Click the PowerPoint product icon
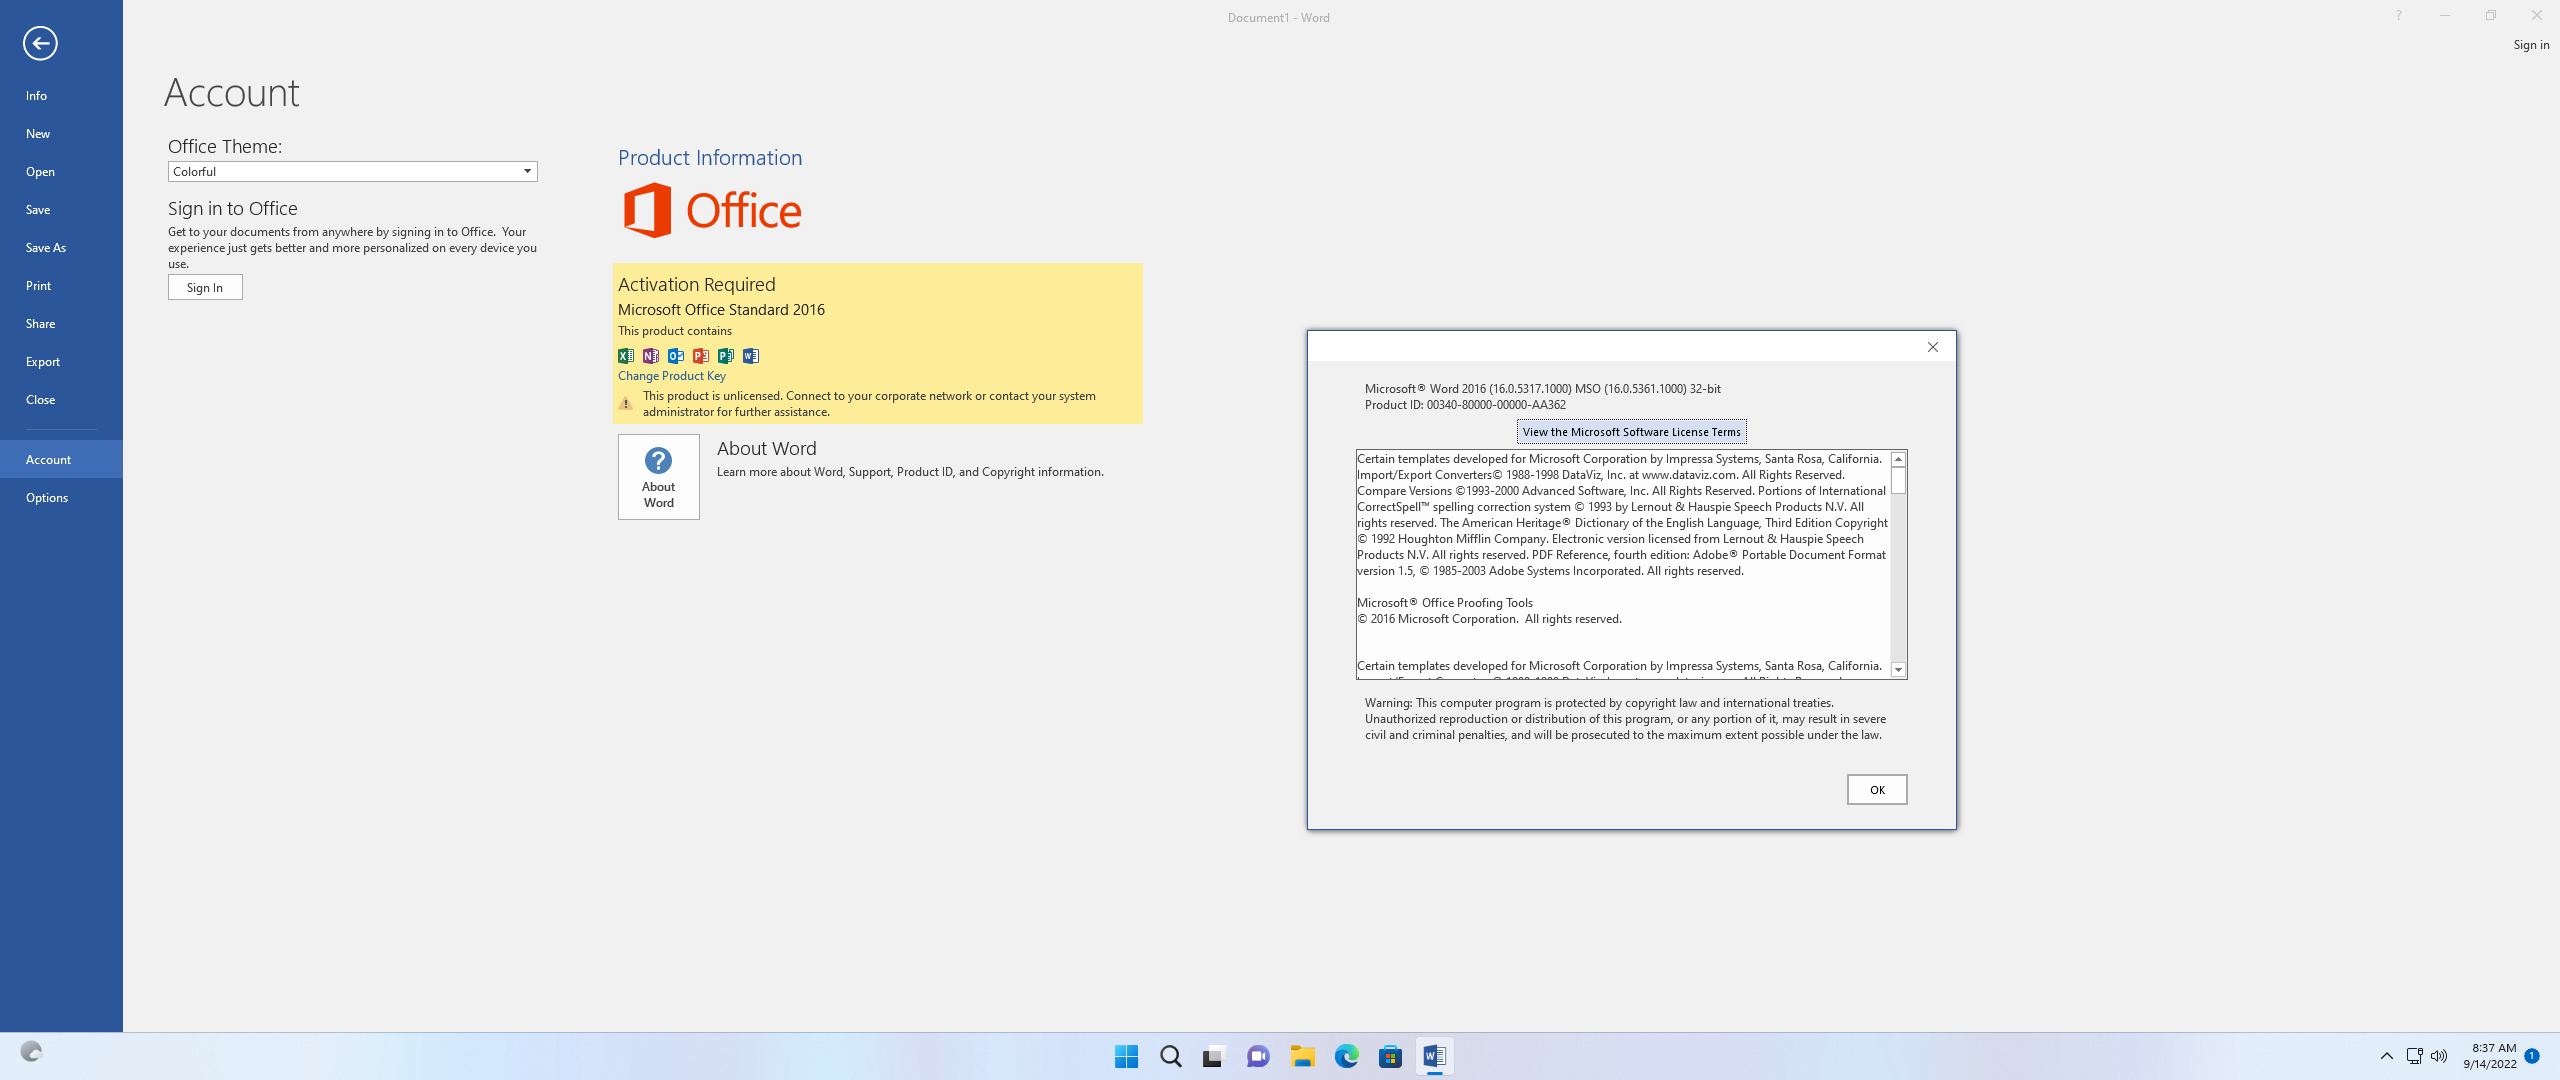 click(x=701, y=355)
